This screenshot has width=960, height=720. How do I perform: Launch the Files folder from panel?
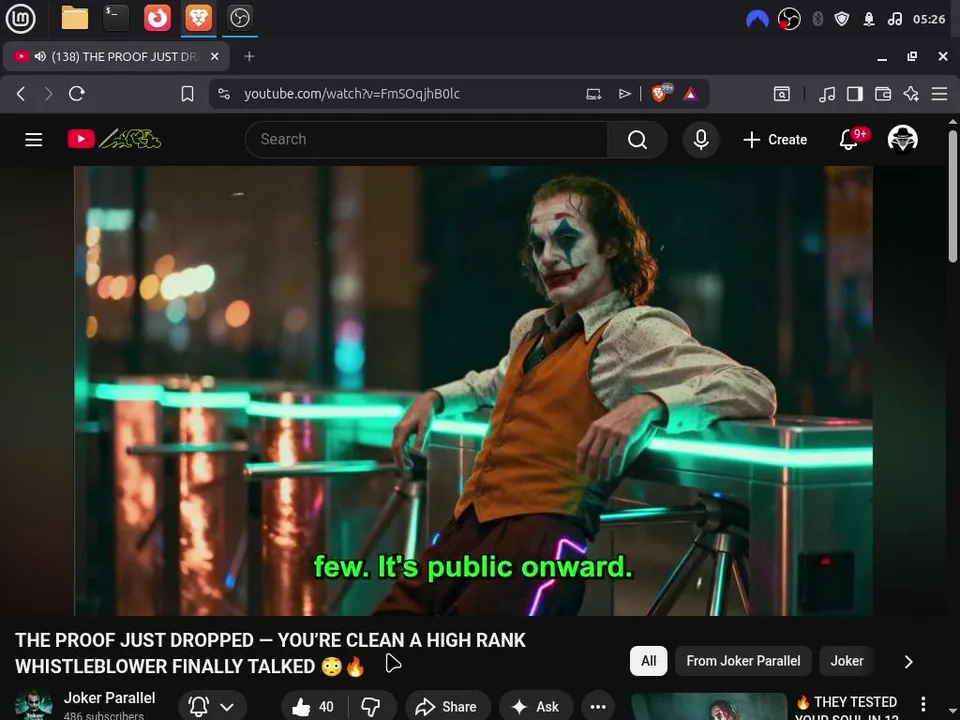coord(75,18)
